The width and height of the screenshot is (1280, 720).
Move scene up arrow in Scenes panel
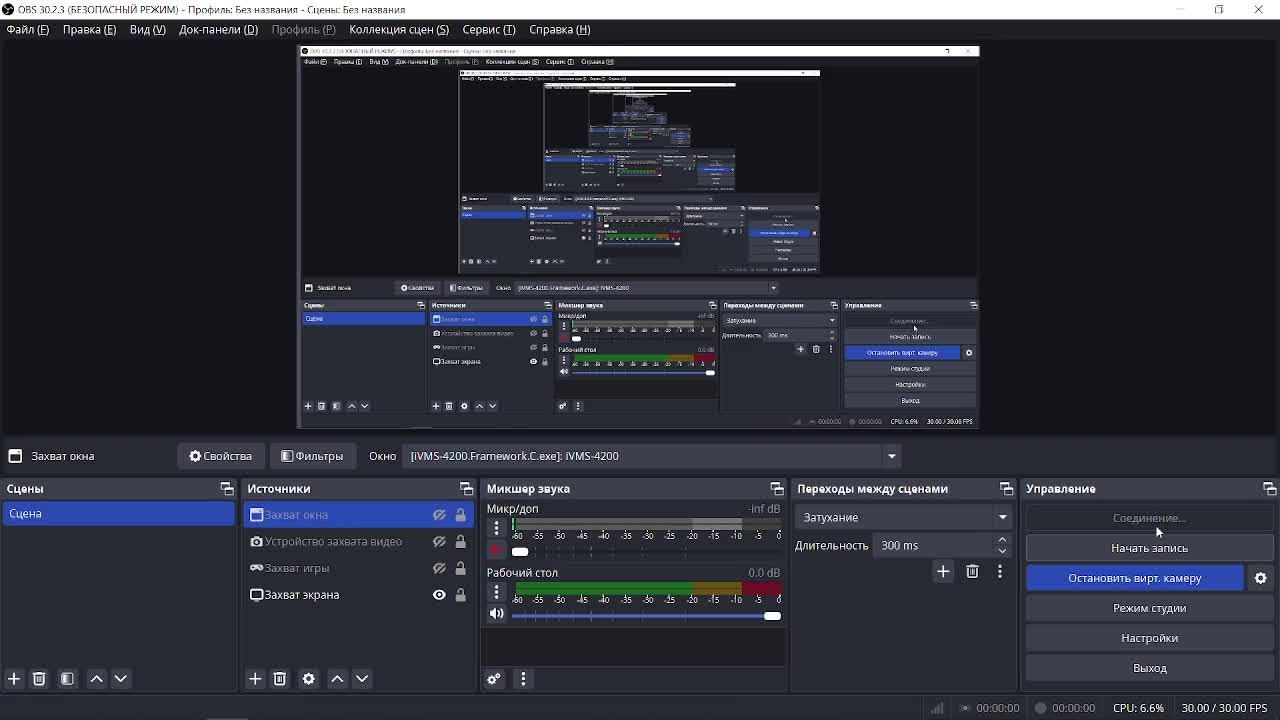tap(97, 679)
